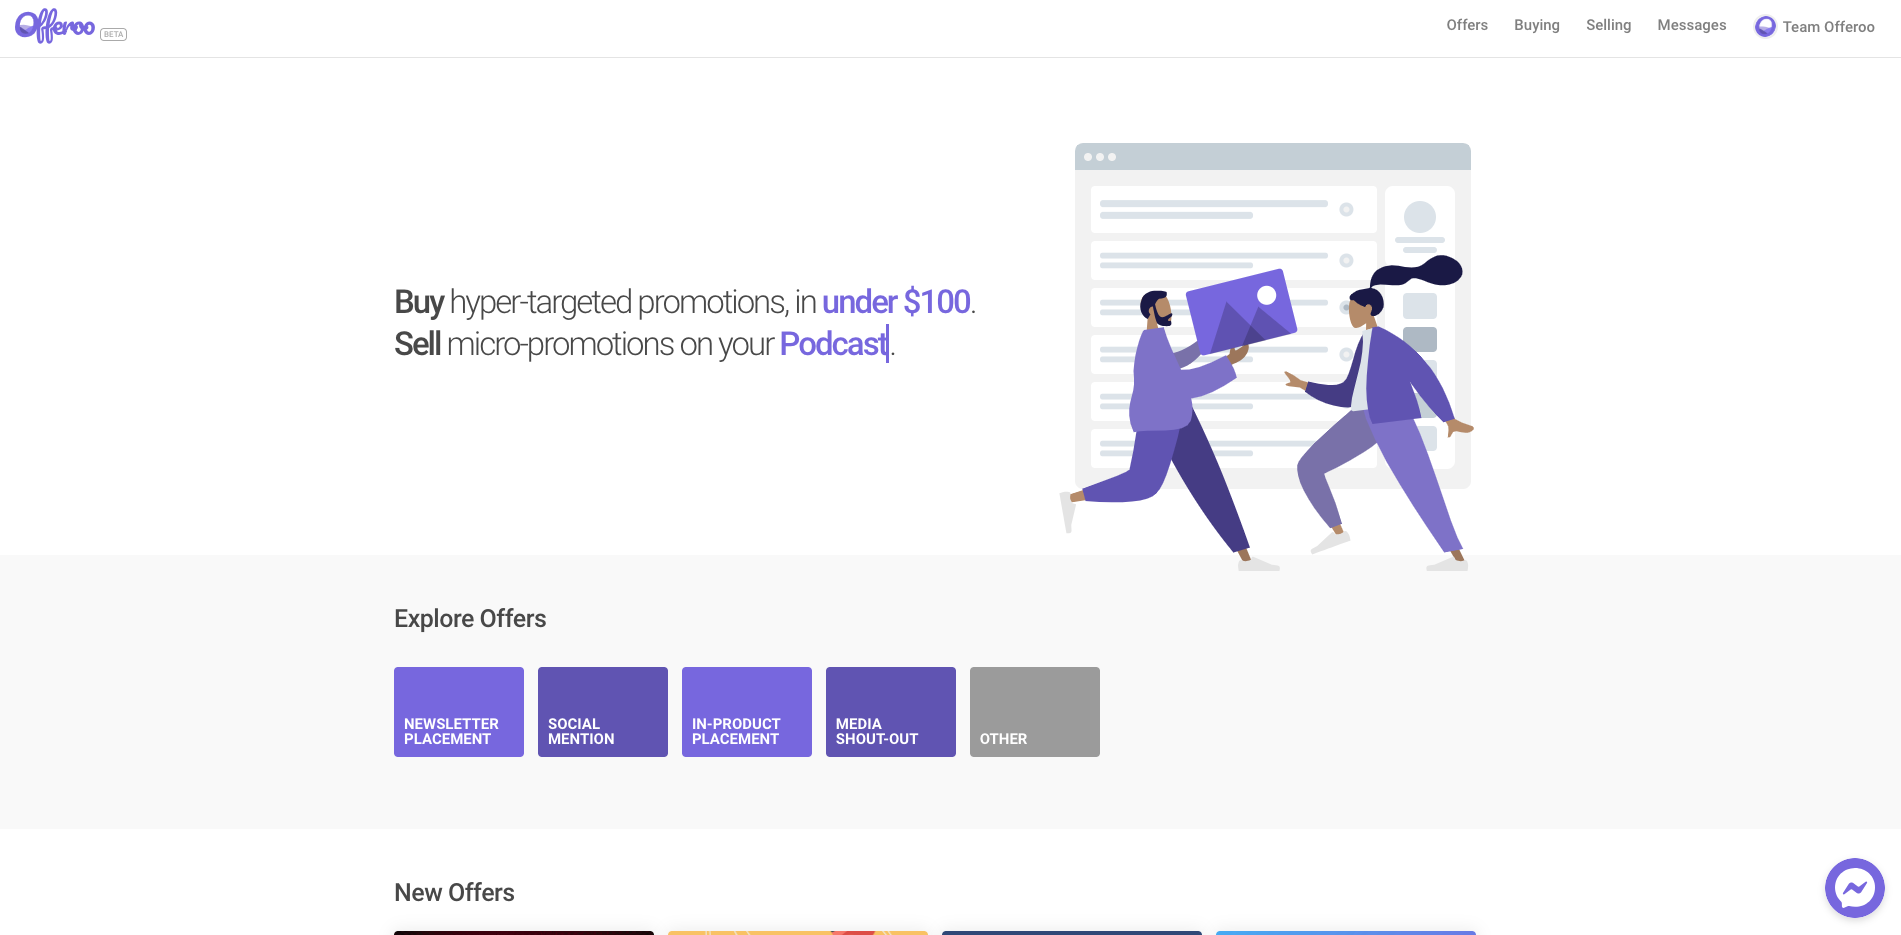Open the Team Offeroo avatar icon
The height and width of the screenshot is (935, 1901).
click(x=1765, y=27)
